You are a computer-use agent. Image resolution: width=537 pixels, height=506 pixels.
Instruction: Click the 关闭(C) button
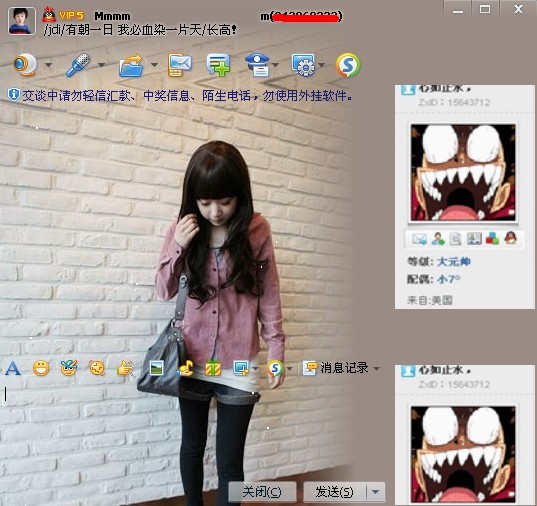[262, 492]
